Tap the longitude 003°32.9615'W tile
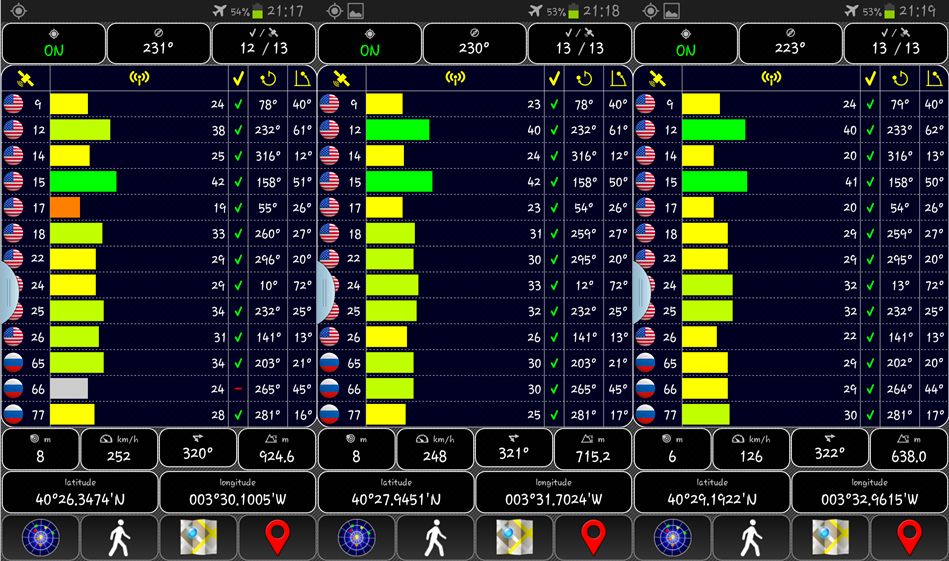This screenshot has height=561, width=949. (x=870, y=492)
